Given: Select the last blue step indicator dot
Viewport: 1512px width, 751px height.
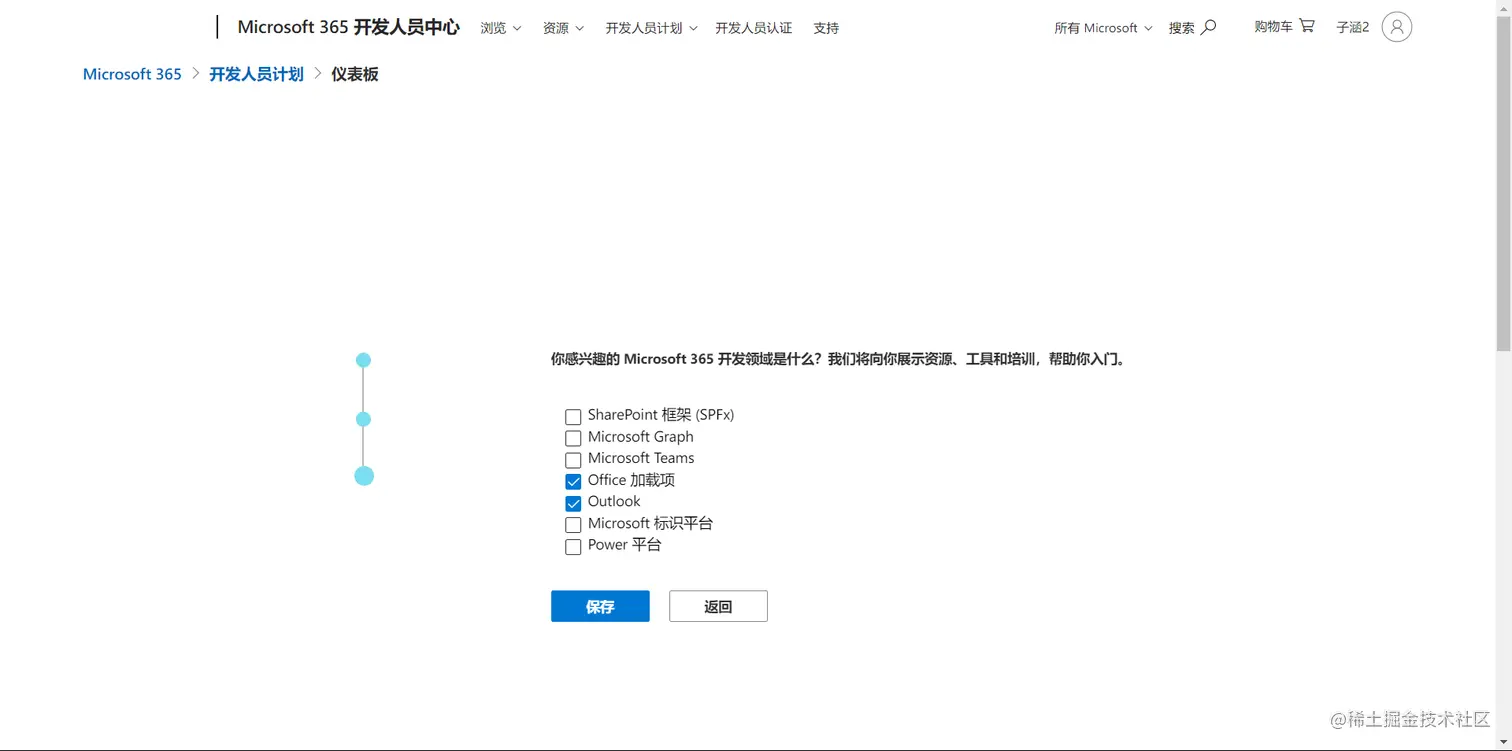Looking at the screenshot, I should point(363,476).
